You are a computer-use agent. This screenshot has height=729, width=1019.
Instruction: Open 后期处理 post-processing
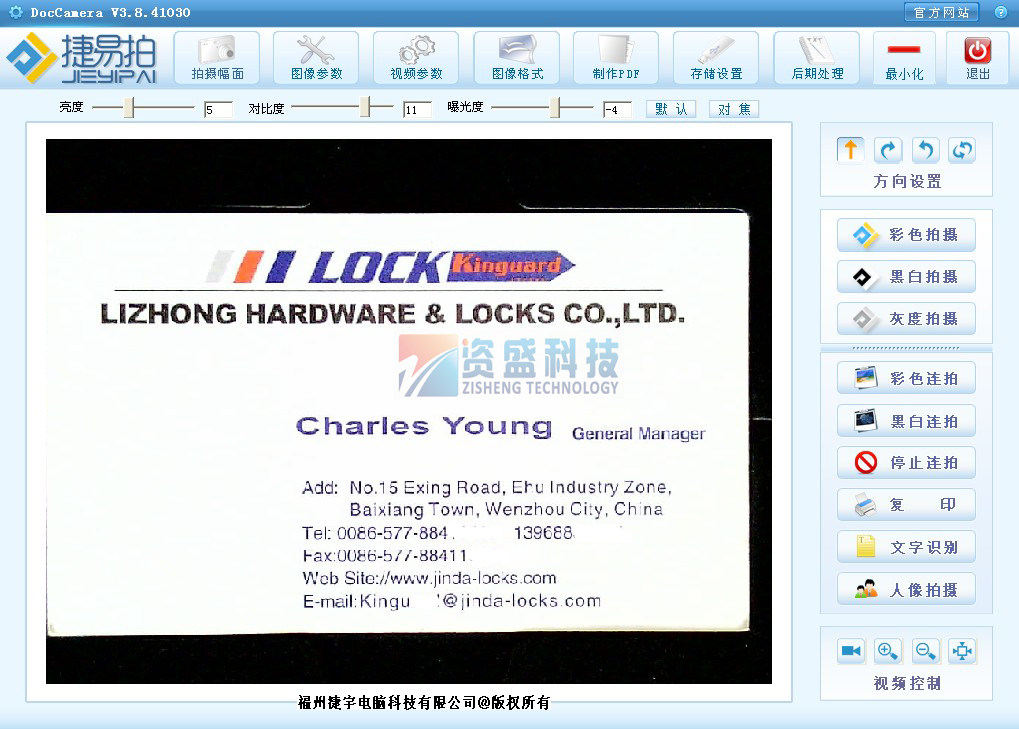817,58
